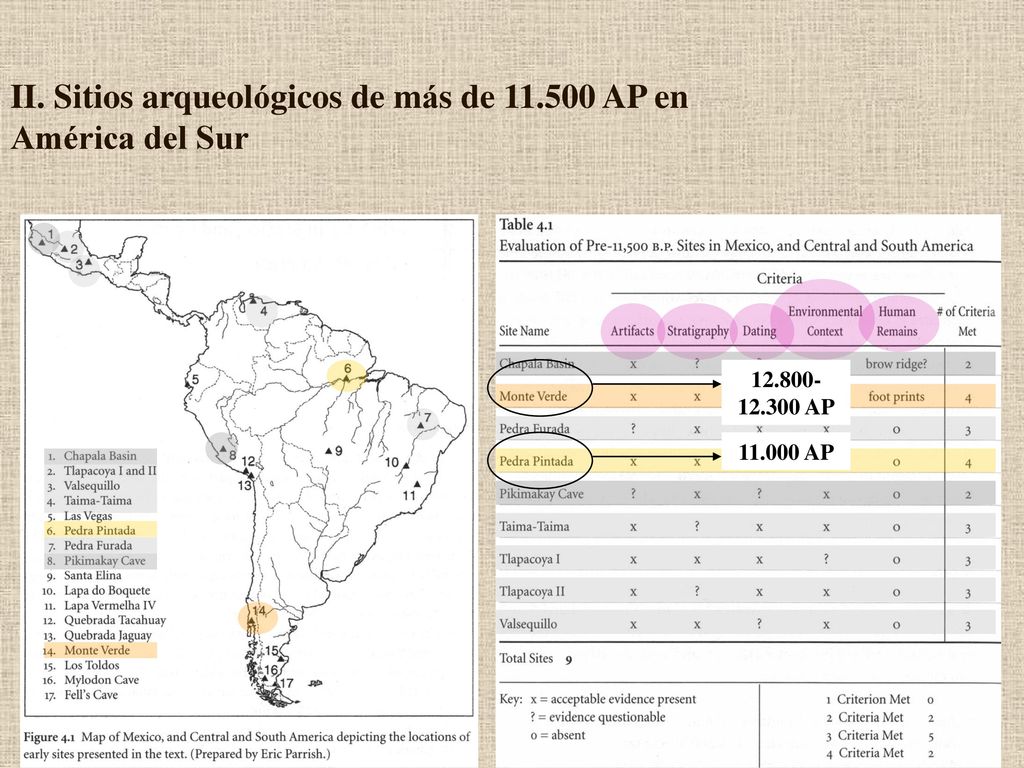1024x768 pixels.
Task: Click the 'foot prints' cell in Monte Verde row
Action: point(896,396)
